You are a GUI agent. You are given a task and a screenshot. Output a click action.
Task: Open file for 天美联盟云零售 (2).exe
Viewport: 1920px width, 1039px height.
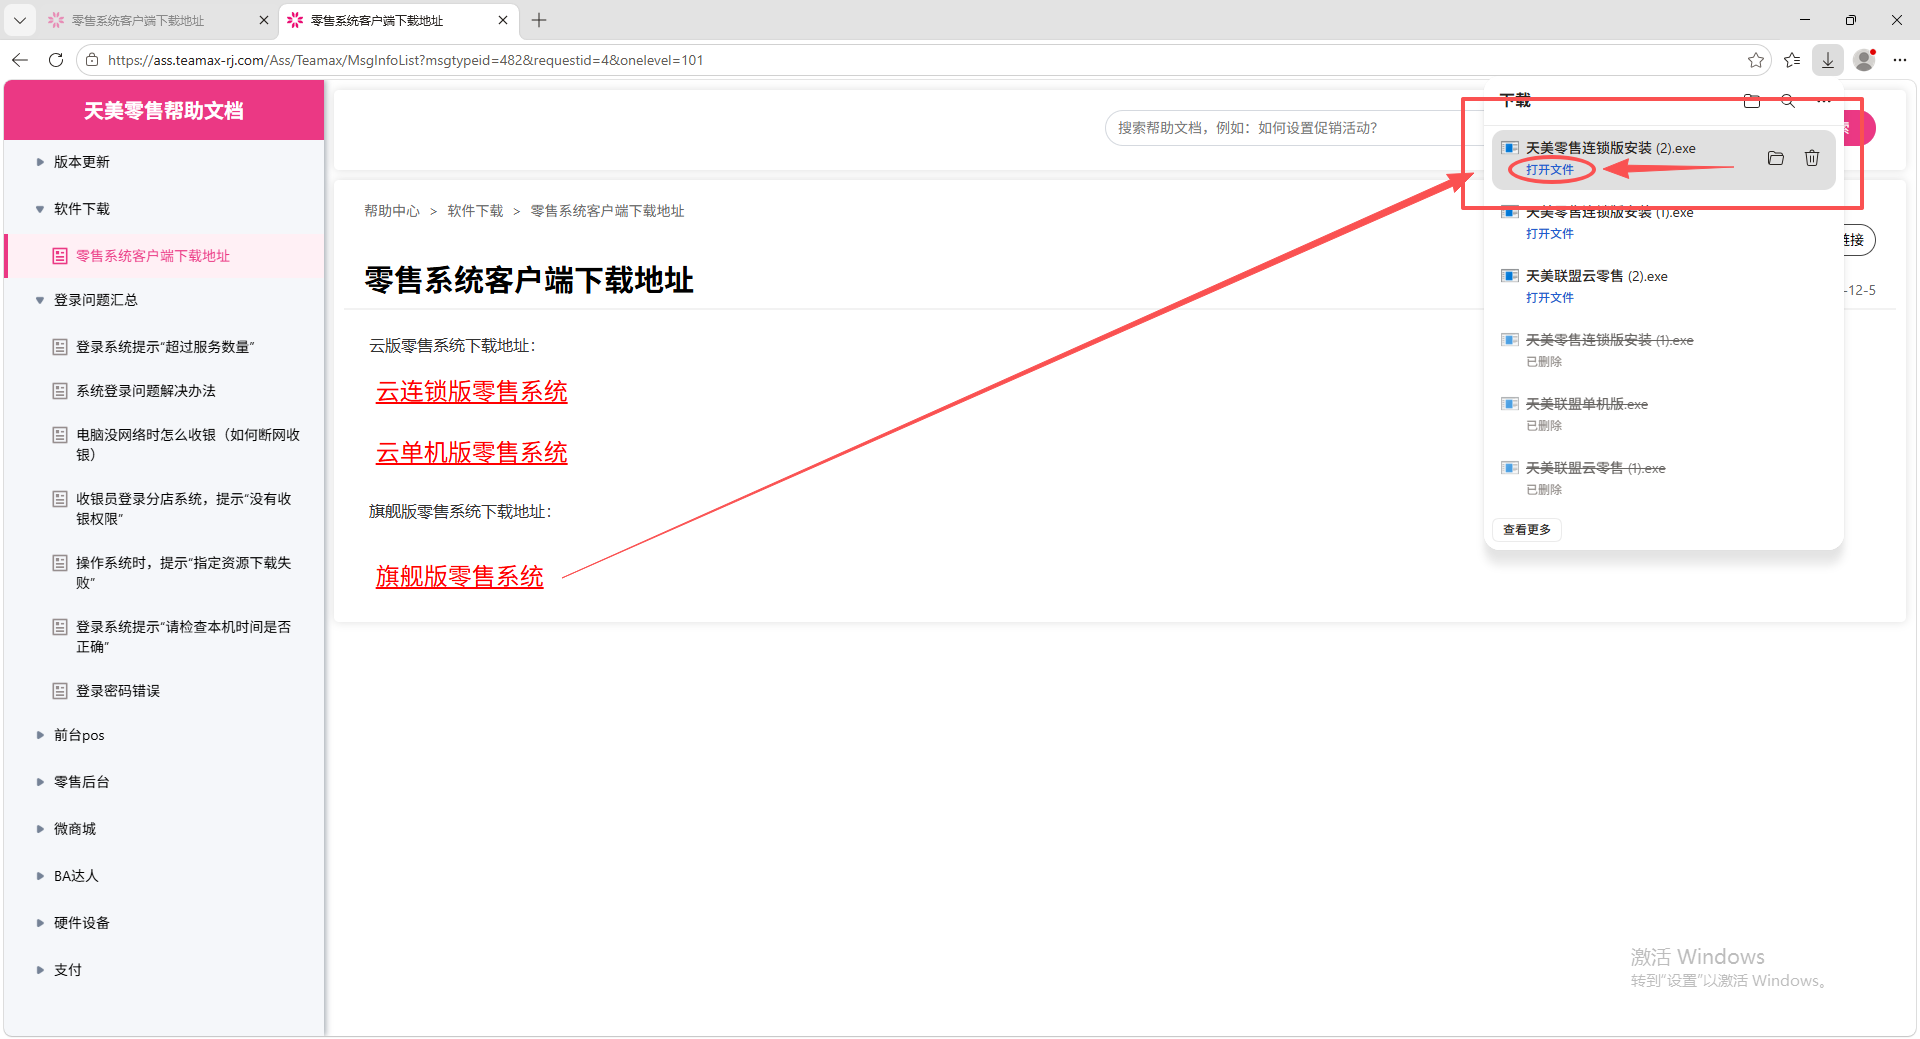click(1550, 298)
